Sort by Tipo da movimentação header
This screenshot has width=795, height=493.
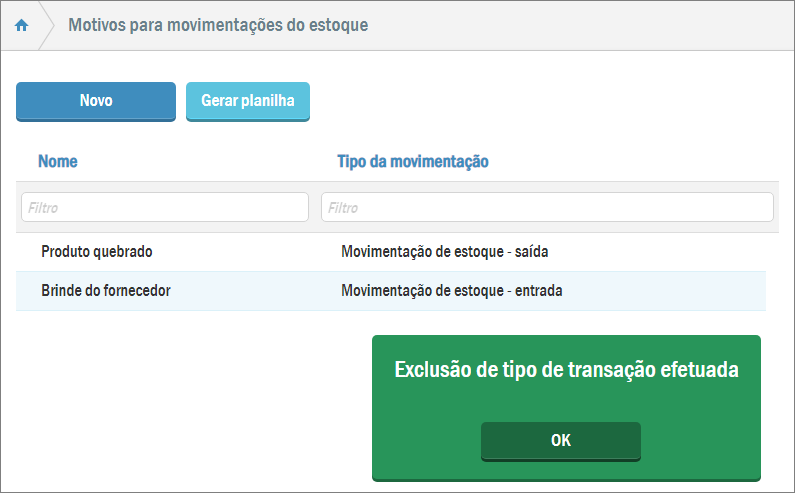pos(412,161)
